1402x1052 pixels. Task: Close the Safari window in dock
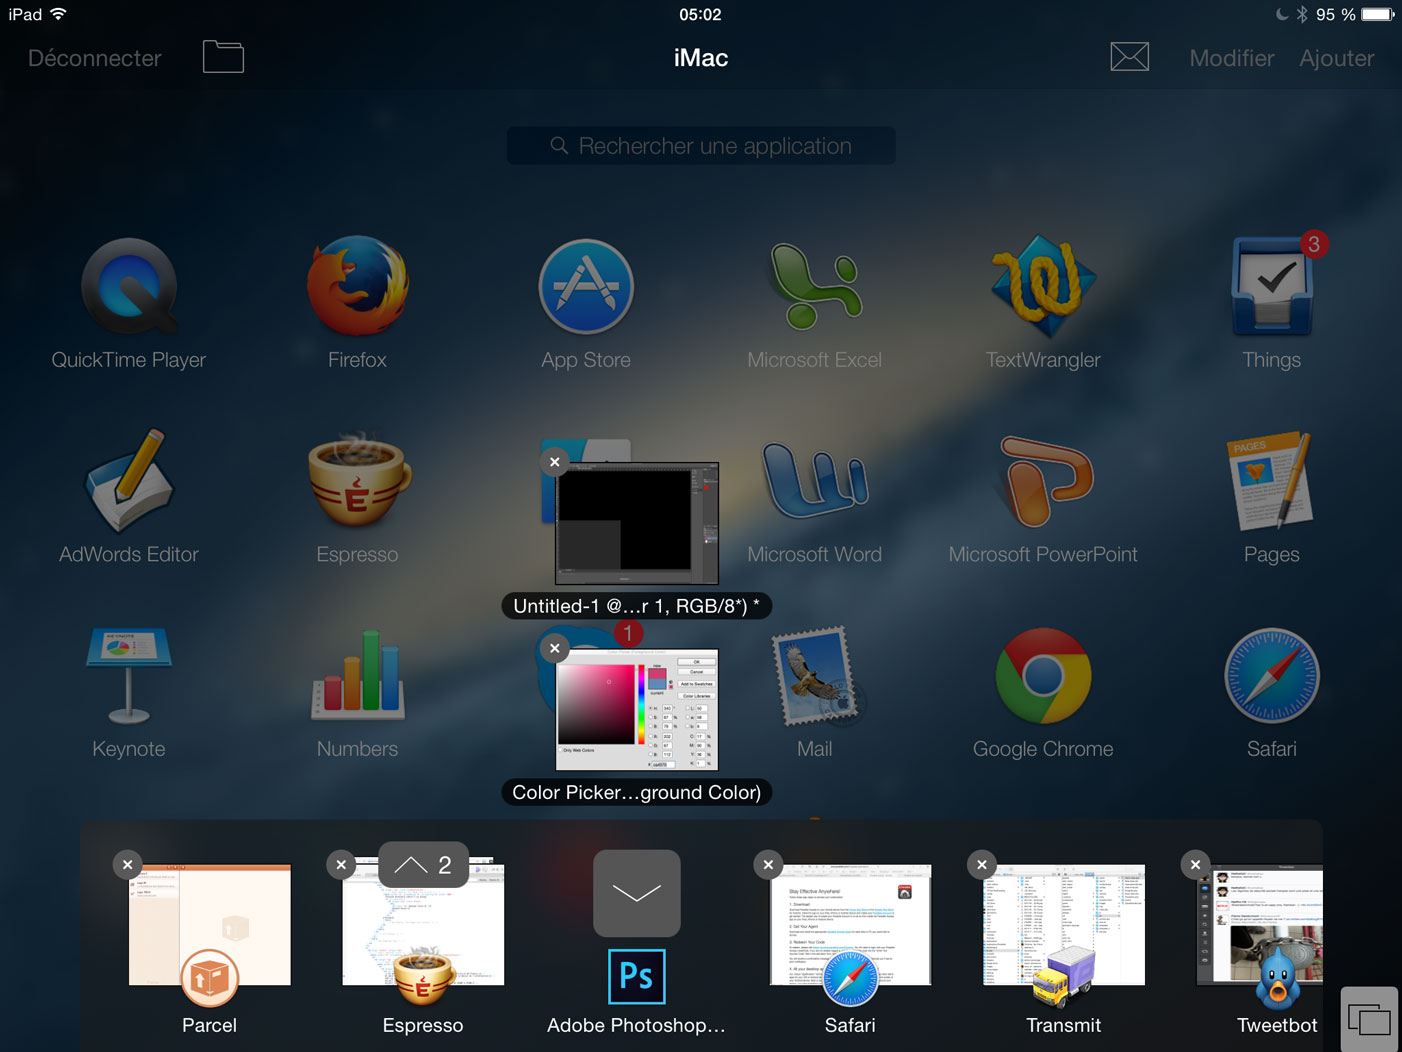pyautogui.click(x=768, y=865)
